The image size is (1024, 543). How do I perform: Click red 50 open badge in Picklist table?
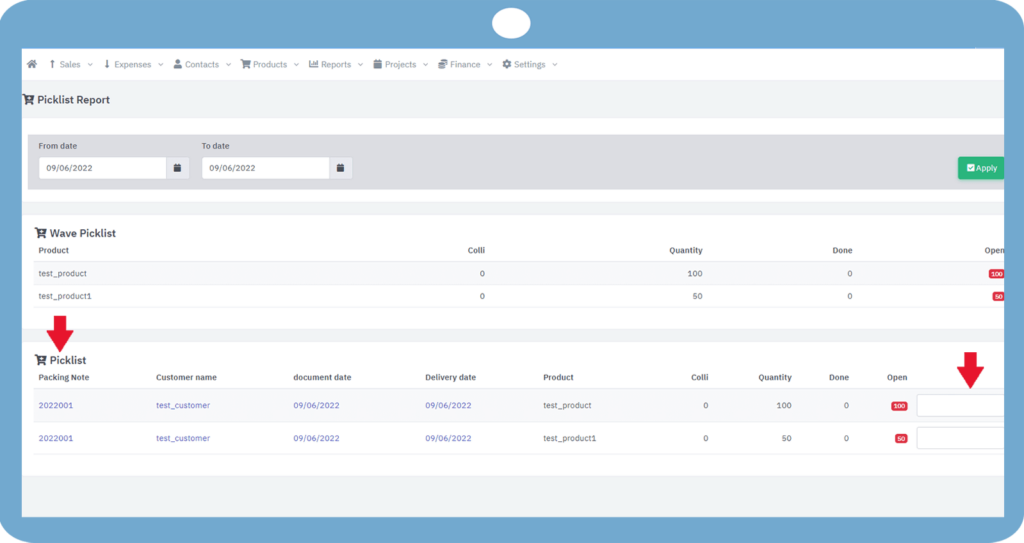coord(901,438)
